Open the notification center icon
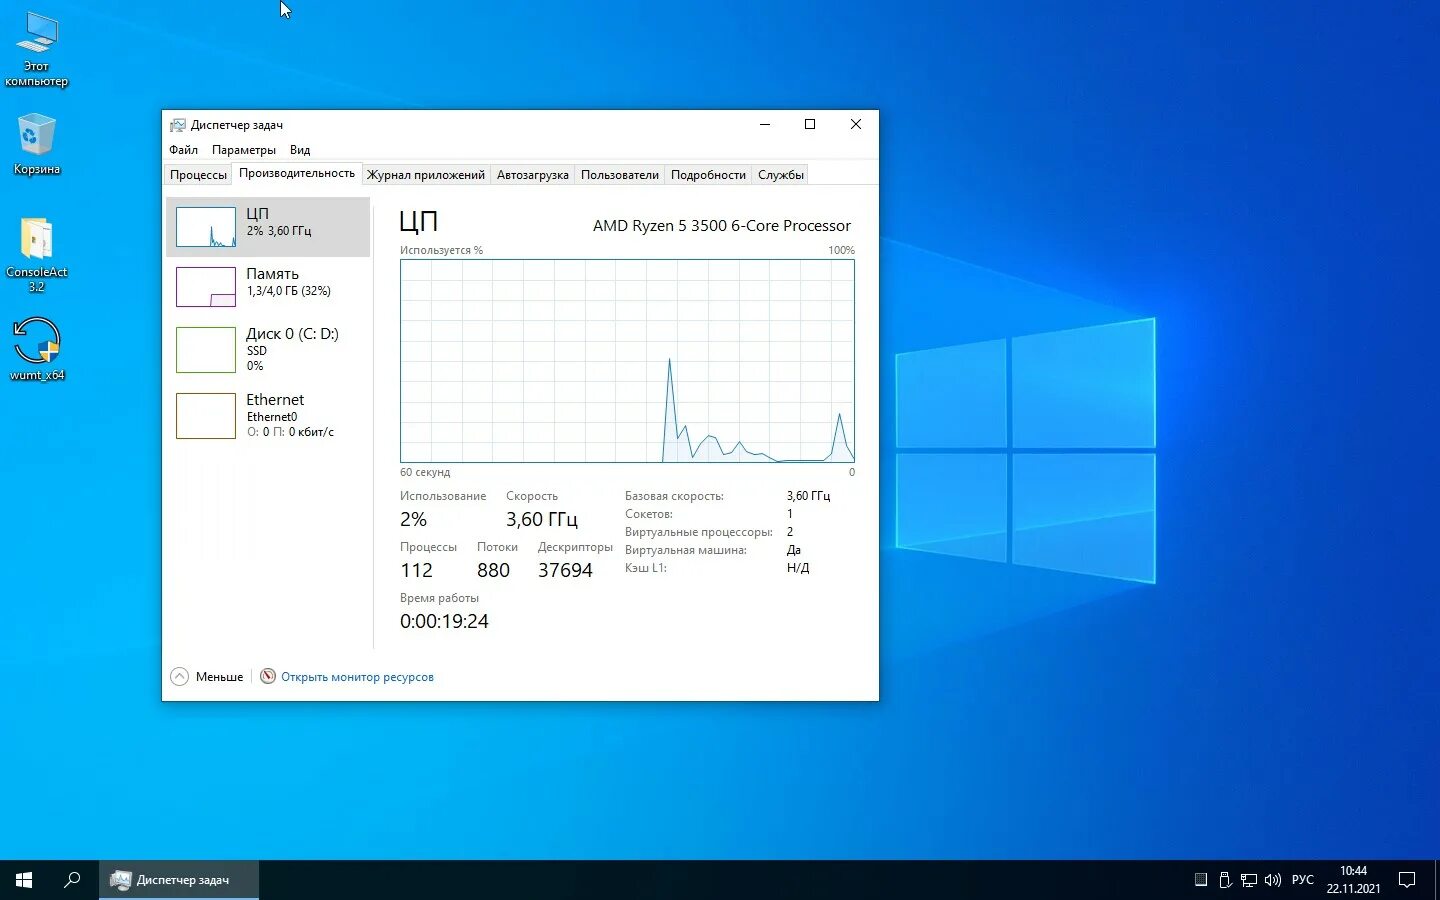 (1407, 880)
